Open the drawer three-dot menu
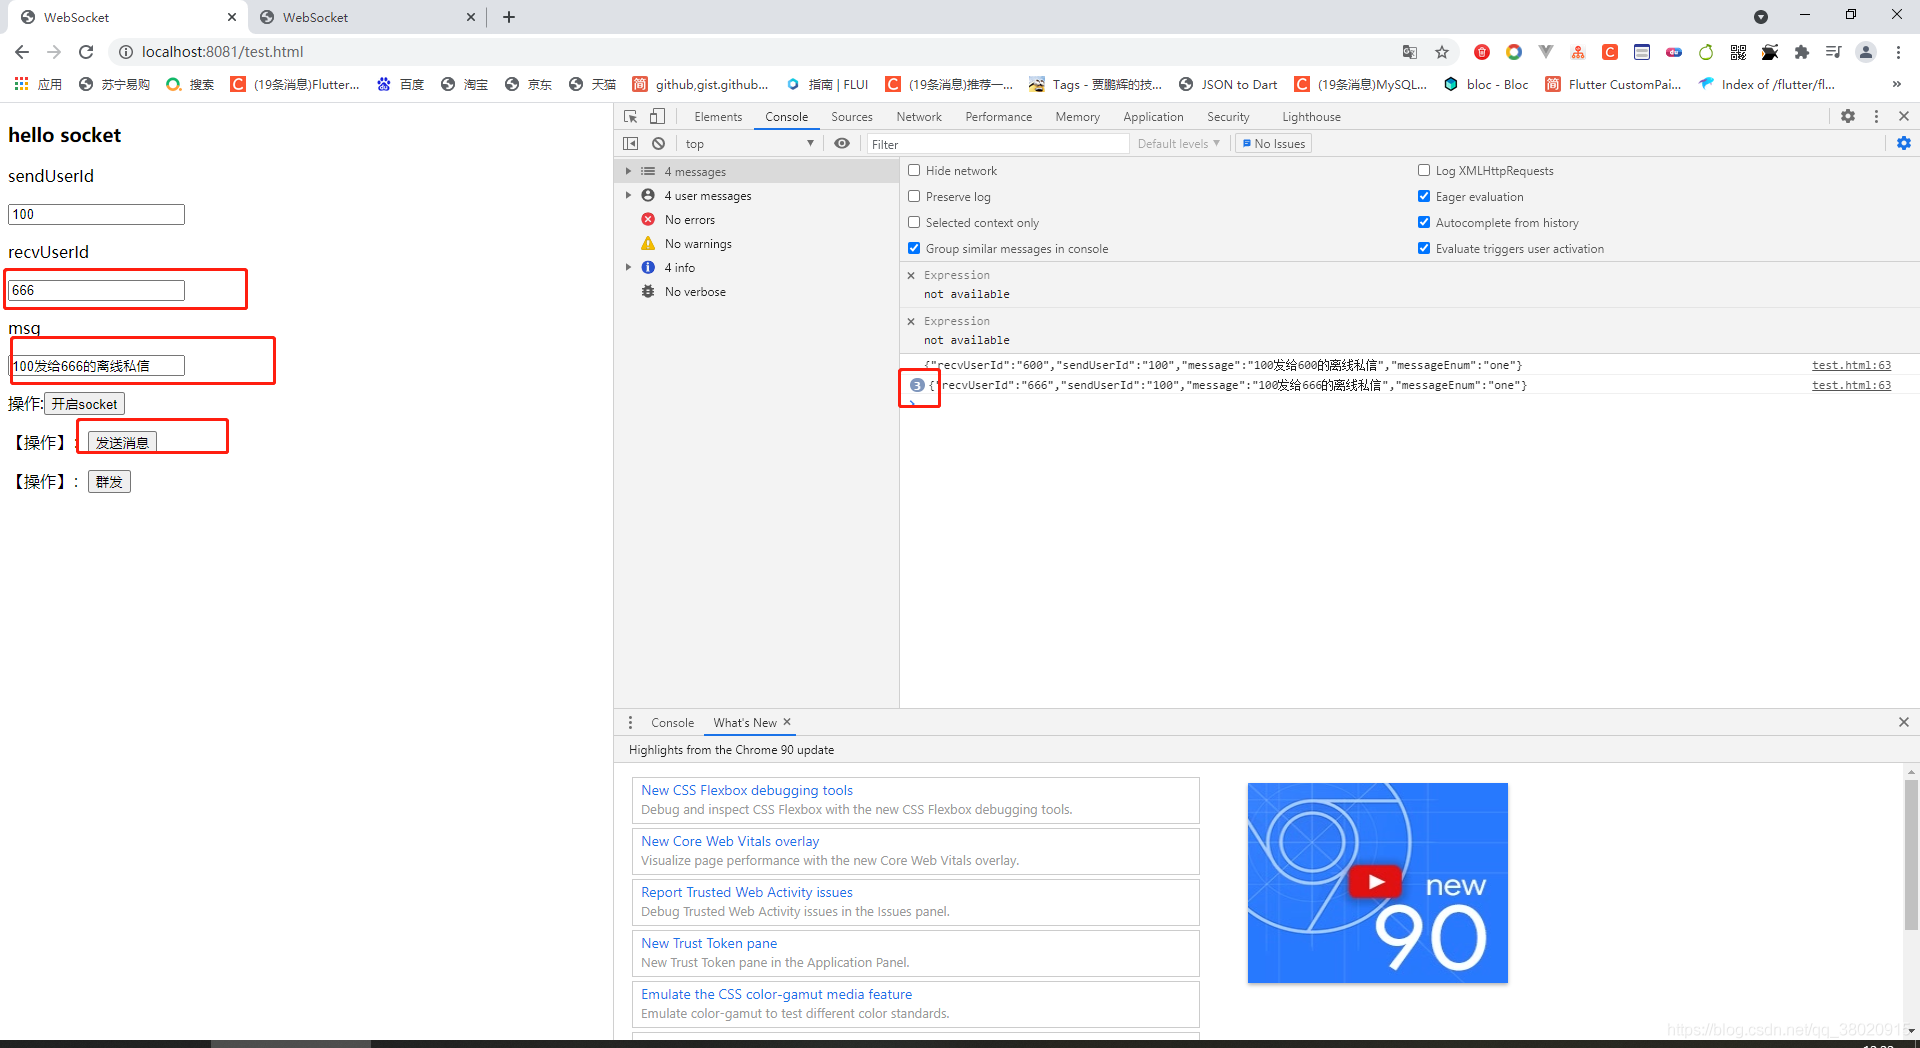Viewport: 1920px width, 1048px height. tap(630, 722)
